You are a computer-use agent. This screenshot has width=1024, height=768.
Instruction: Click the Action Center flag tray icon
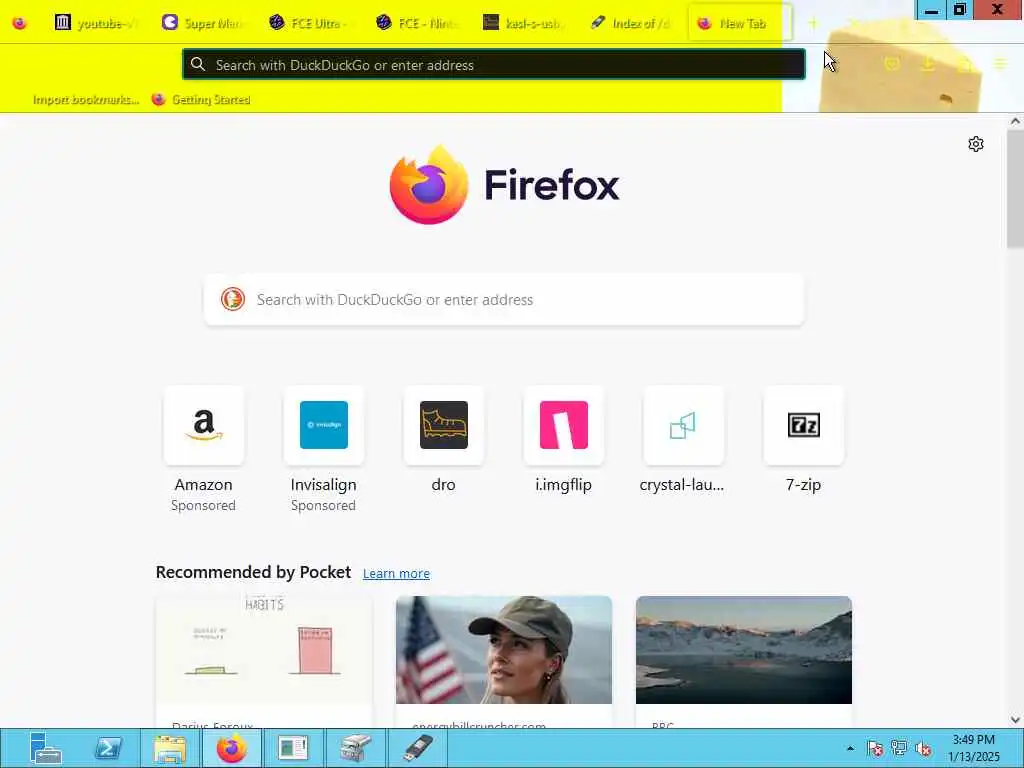(875, 748)
